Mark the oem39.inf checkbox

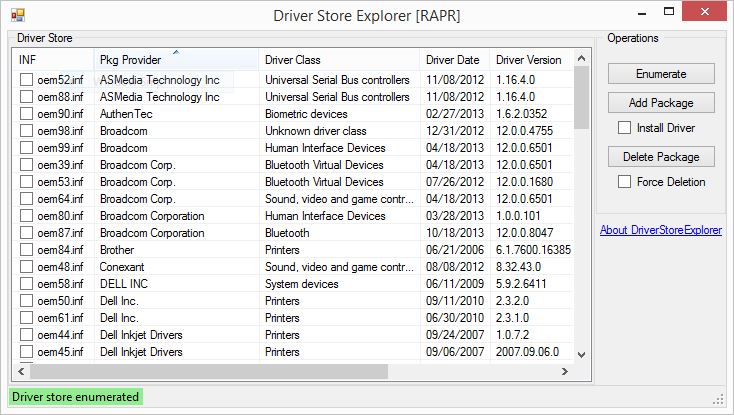[x=26, y=165]
